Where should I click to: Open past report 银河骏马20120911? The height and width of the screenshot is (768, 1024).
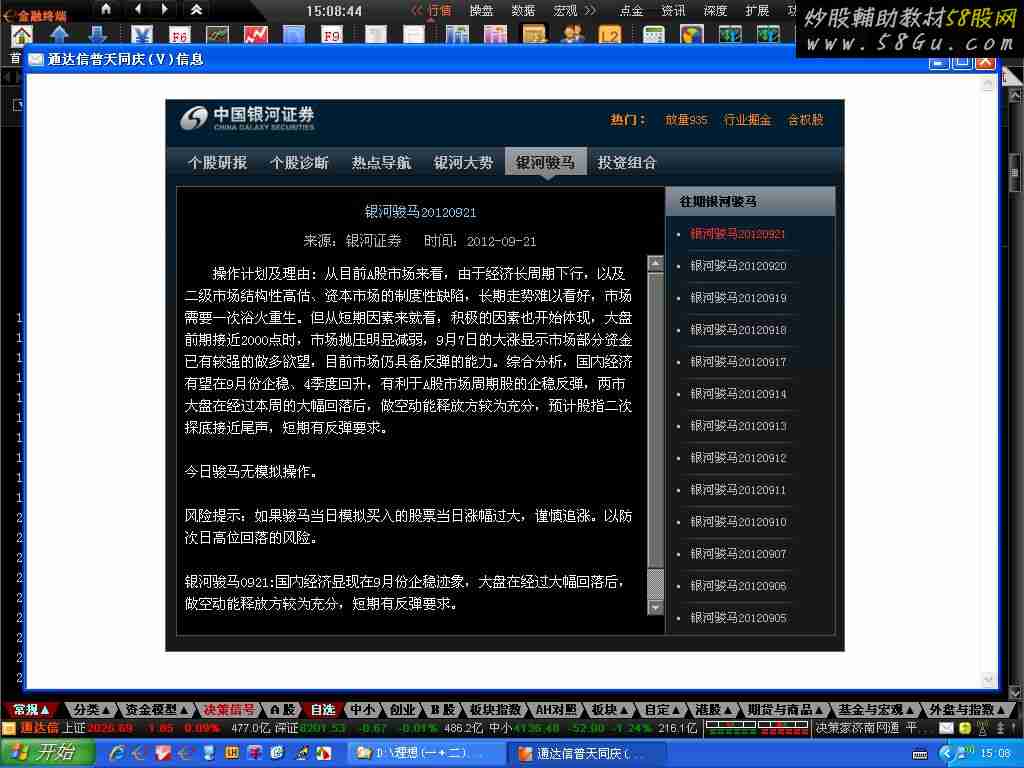point(738,490)
